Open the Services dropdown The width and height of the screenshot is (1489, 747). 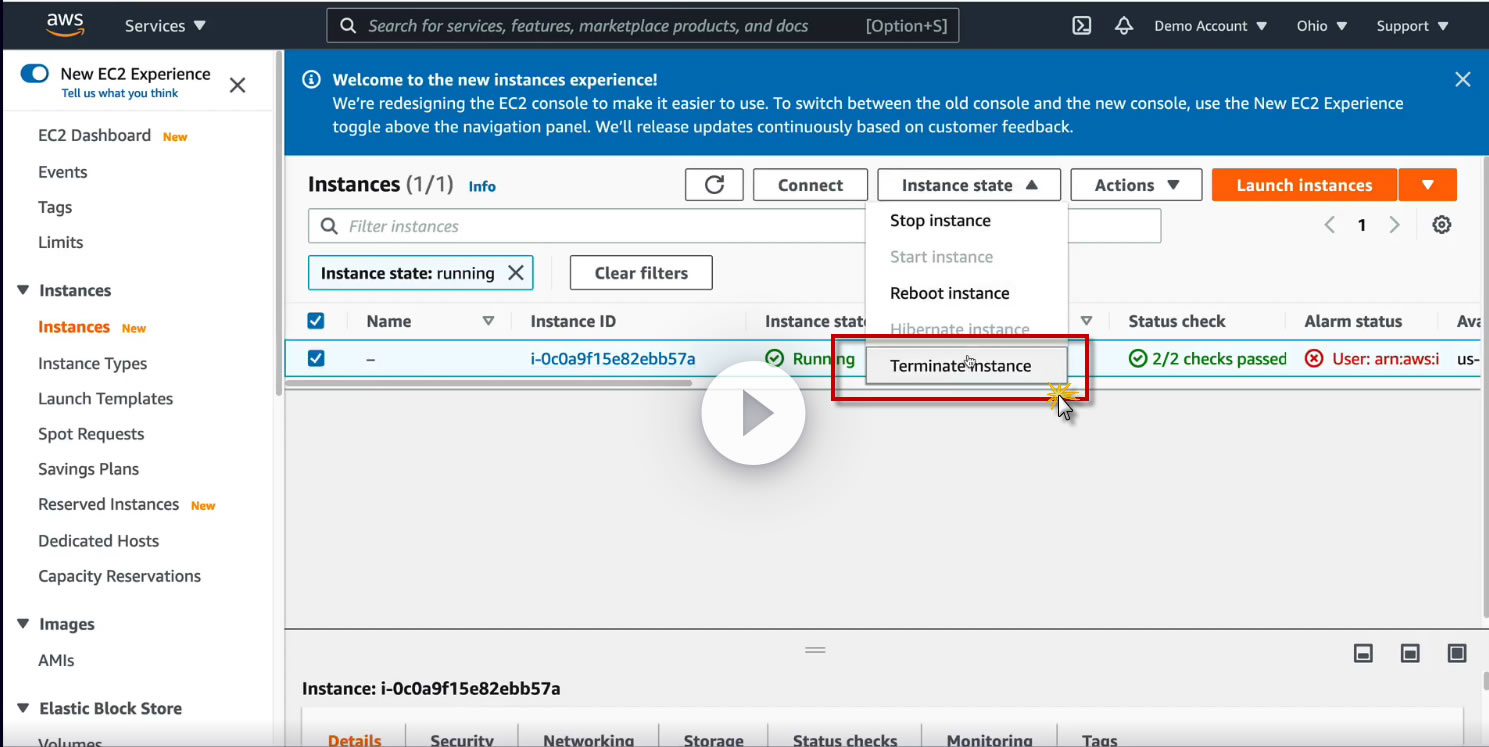[x=165, y=26]
